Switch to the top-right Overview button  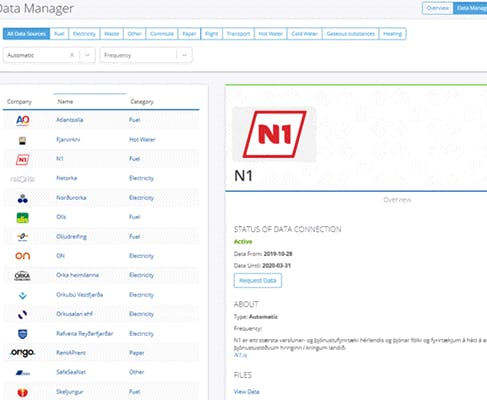click(437, 8)
